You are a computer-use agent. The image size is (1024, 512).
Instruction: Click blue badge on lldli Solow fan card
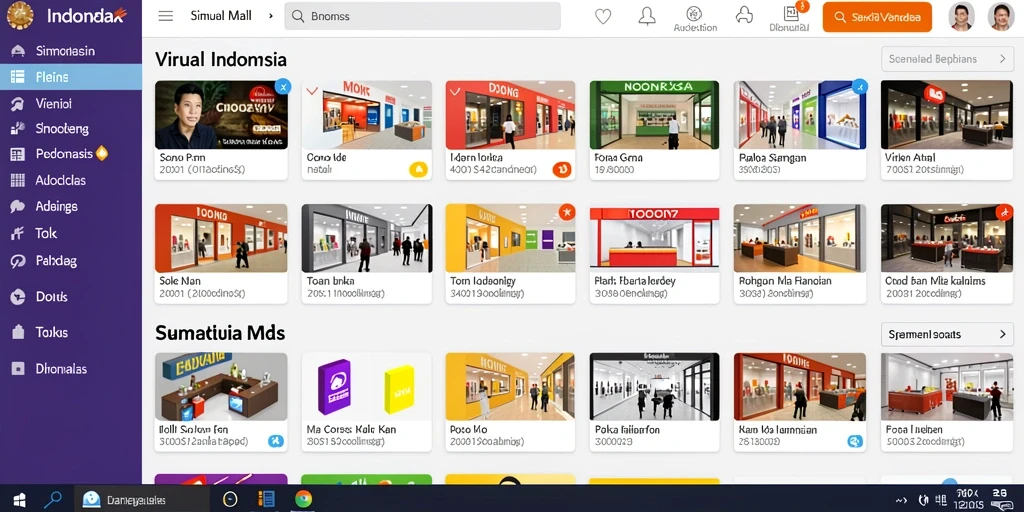click(276, 441)
